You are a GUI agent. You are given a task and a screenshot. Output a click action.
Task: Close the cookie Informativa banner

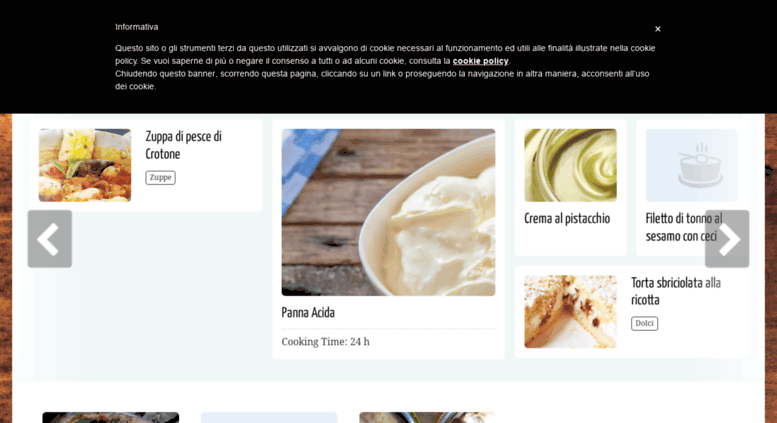click(658, 29)
